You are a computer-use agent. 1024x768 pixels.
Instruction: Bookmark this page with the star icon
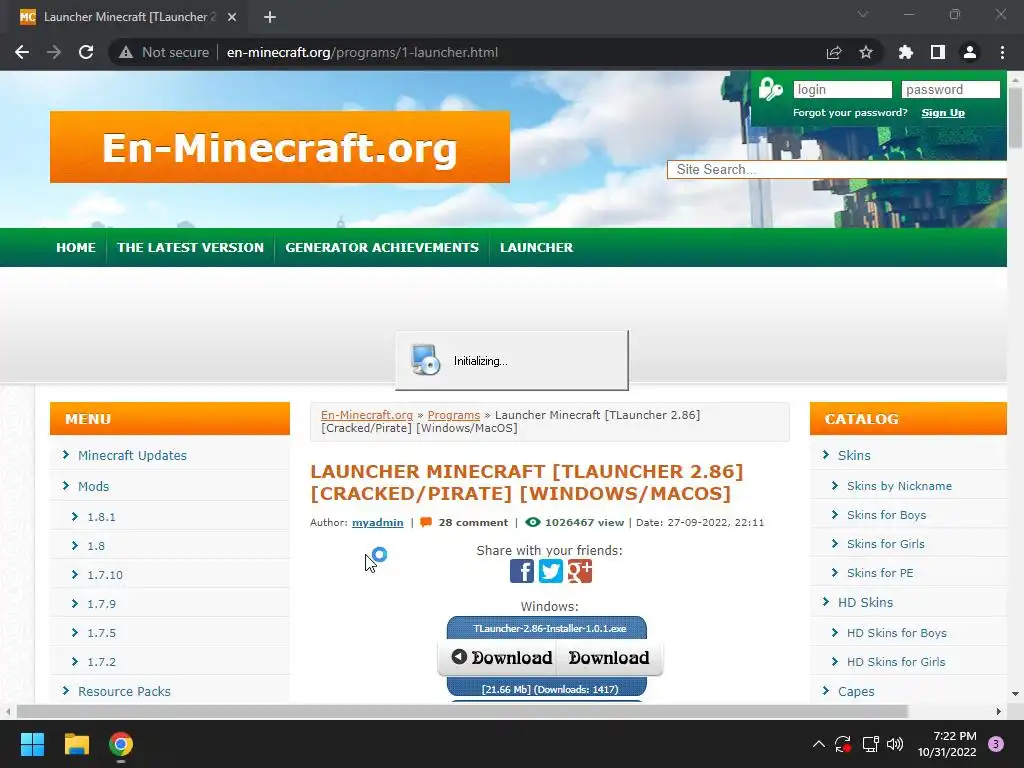(x=866, y=52)
